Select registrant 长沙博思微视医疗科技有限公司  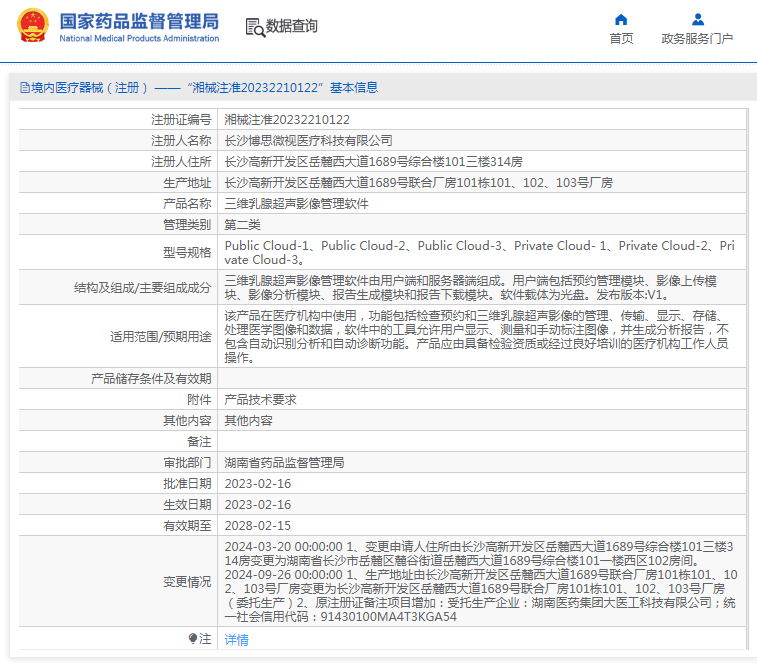click(x=308, y=141)
